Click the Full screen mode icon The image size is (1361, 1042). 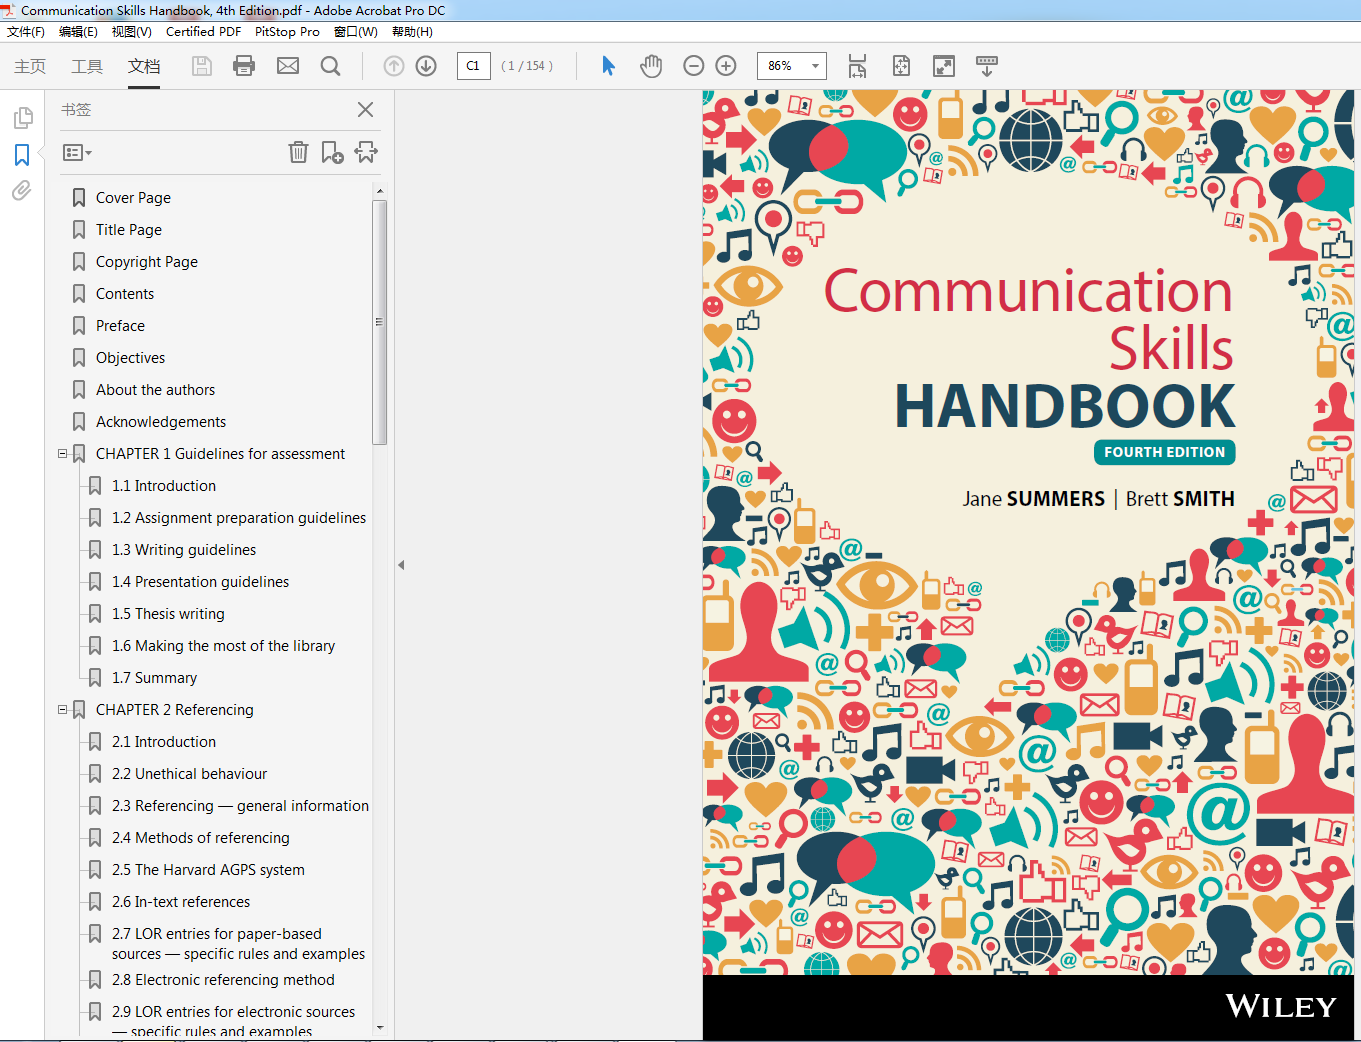point(944,66)
